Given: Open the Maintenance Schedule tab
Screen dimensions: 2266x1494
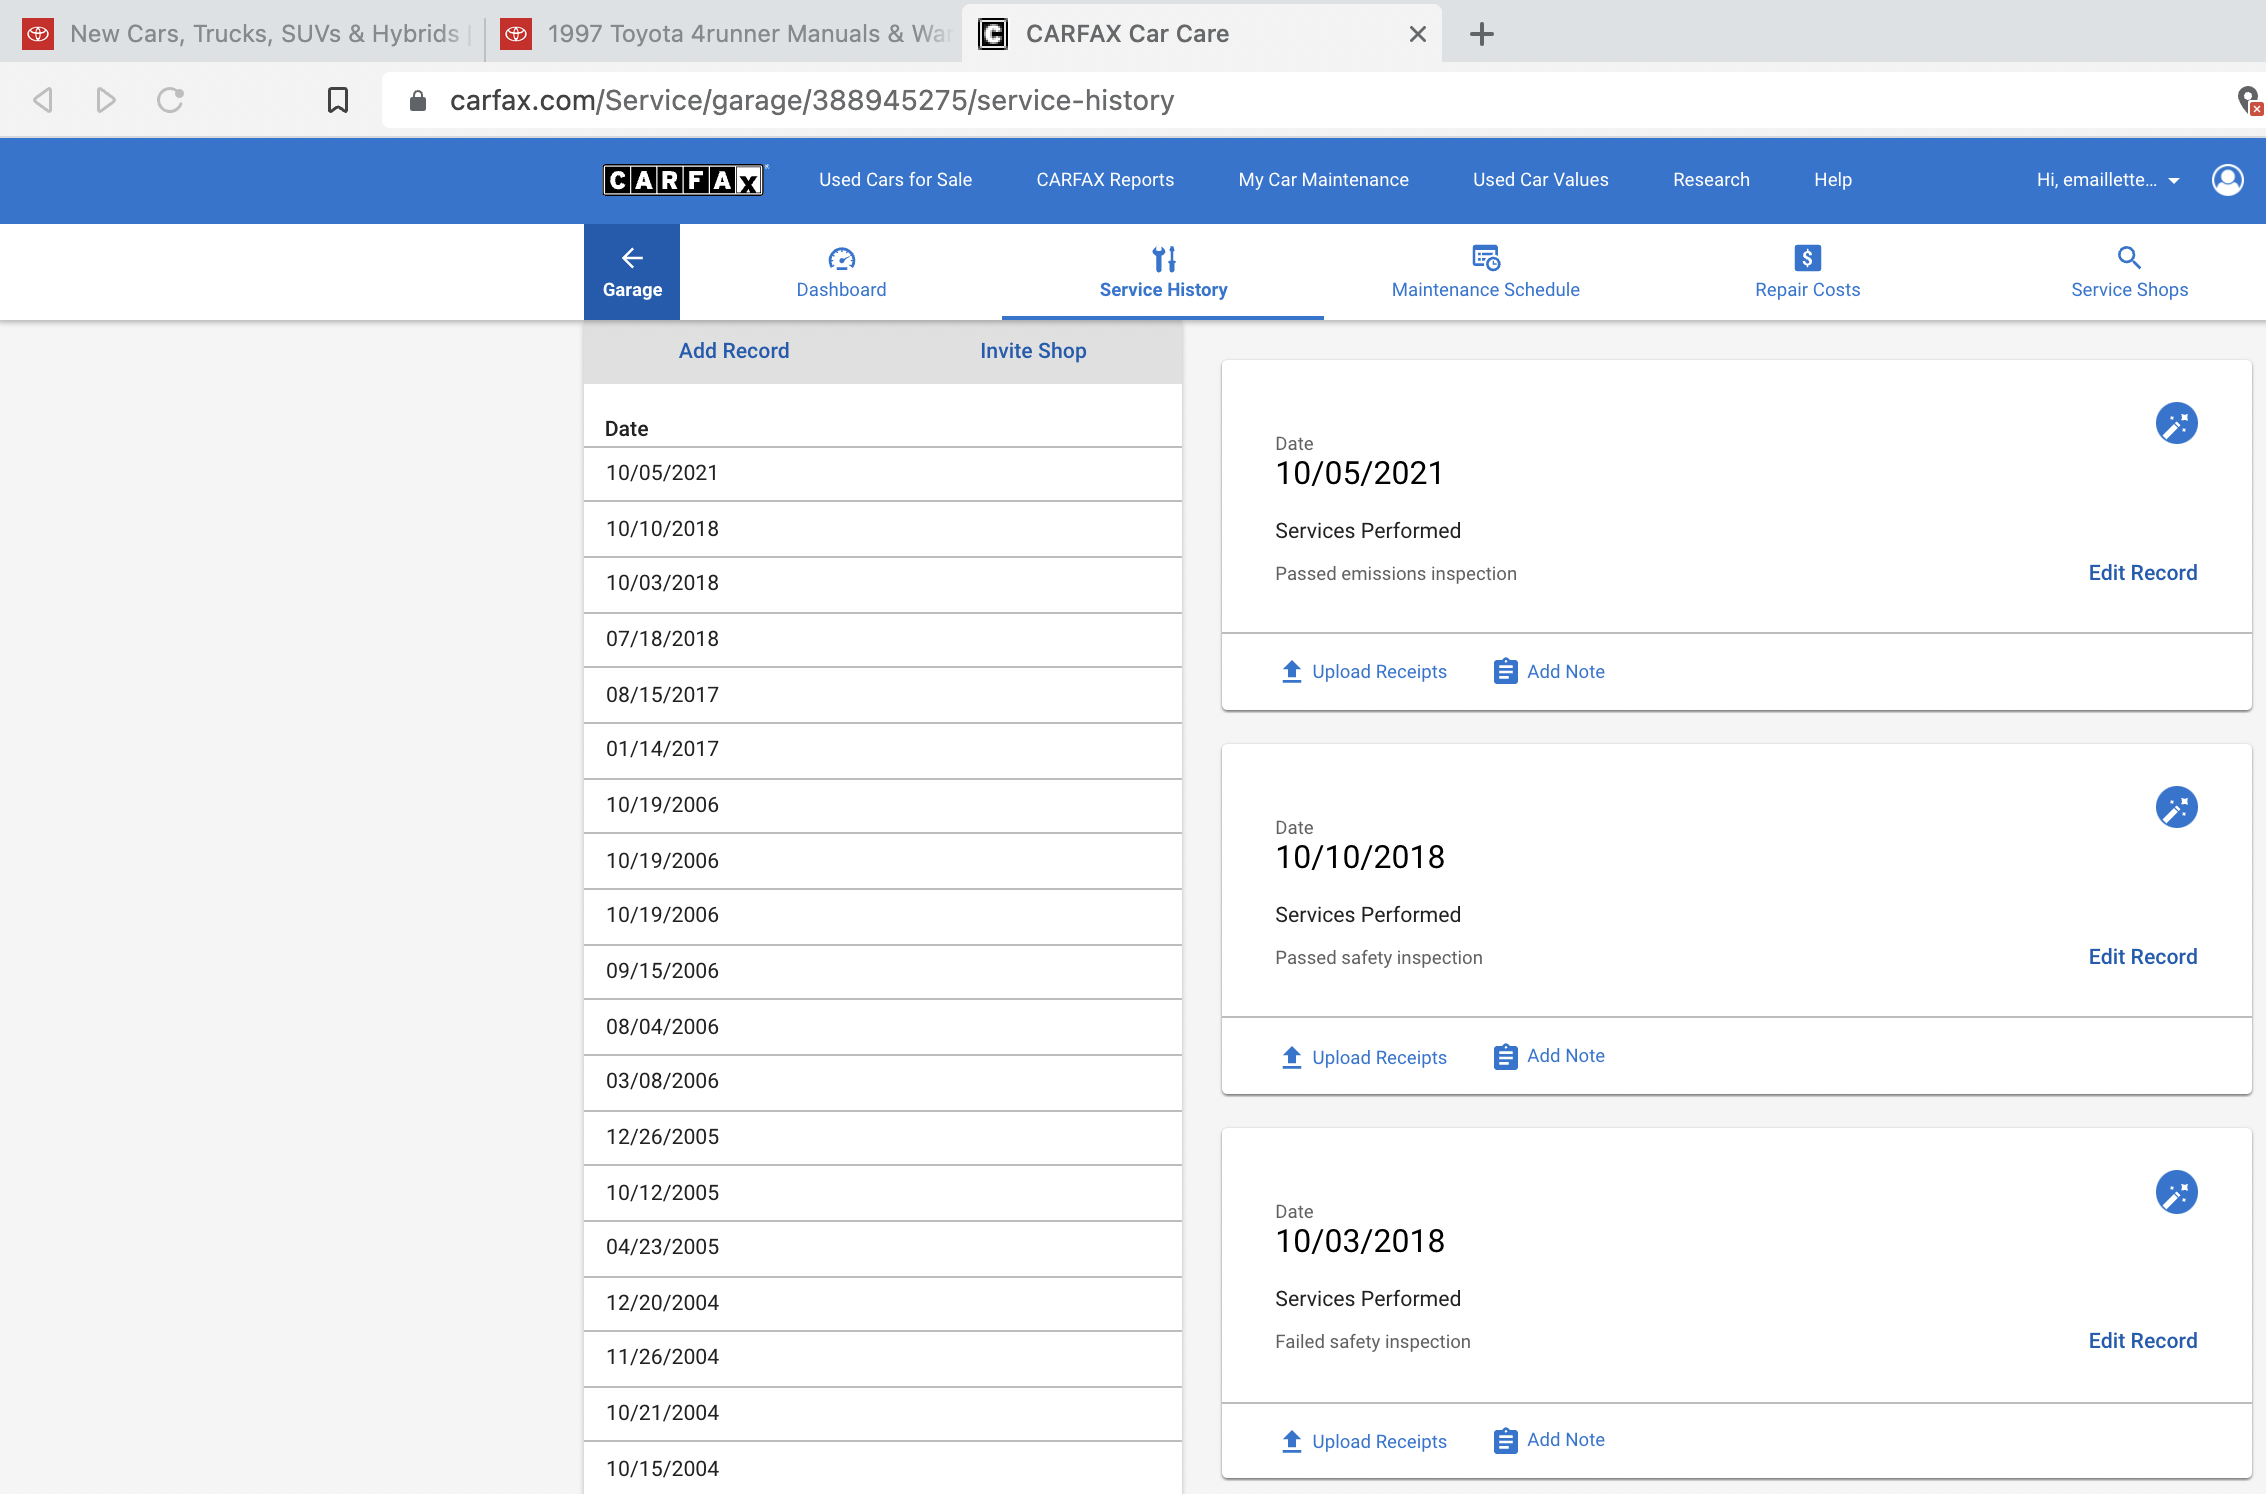Looking at the screenshot, I should (x=1485, y=272).
